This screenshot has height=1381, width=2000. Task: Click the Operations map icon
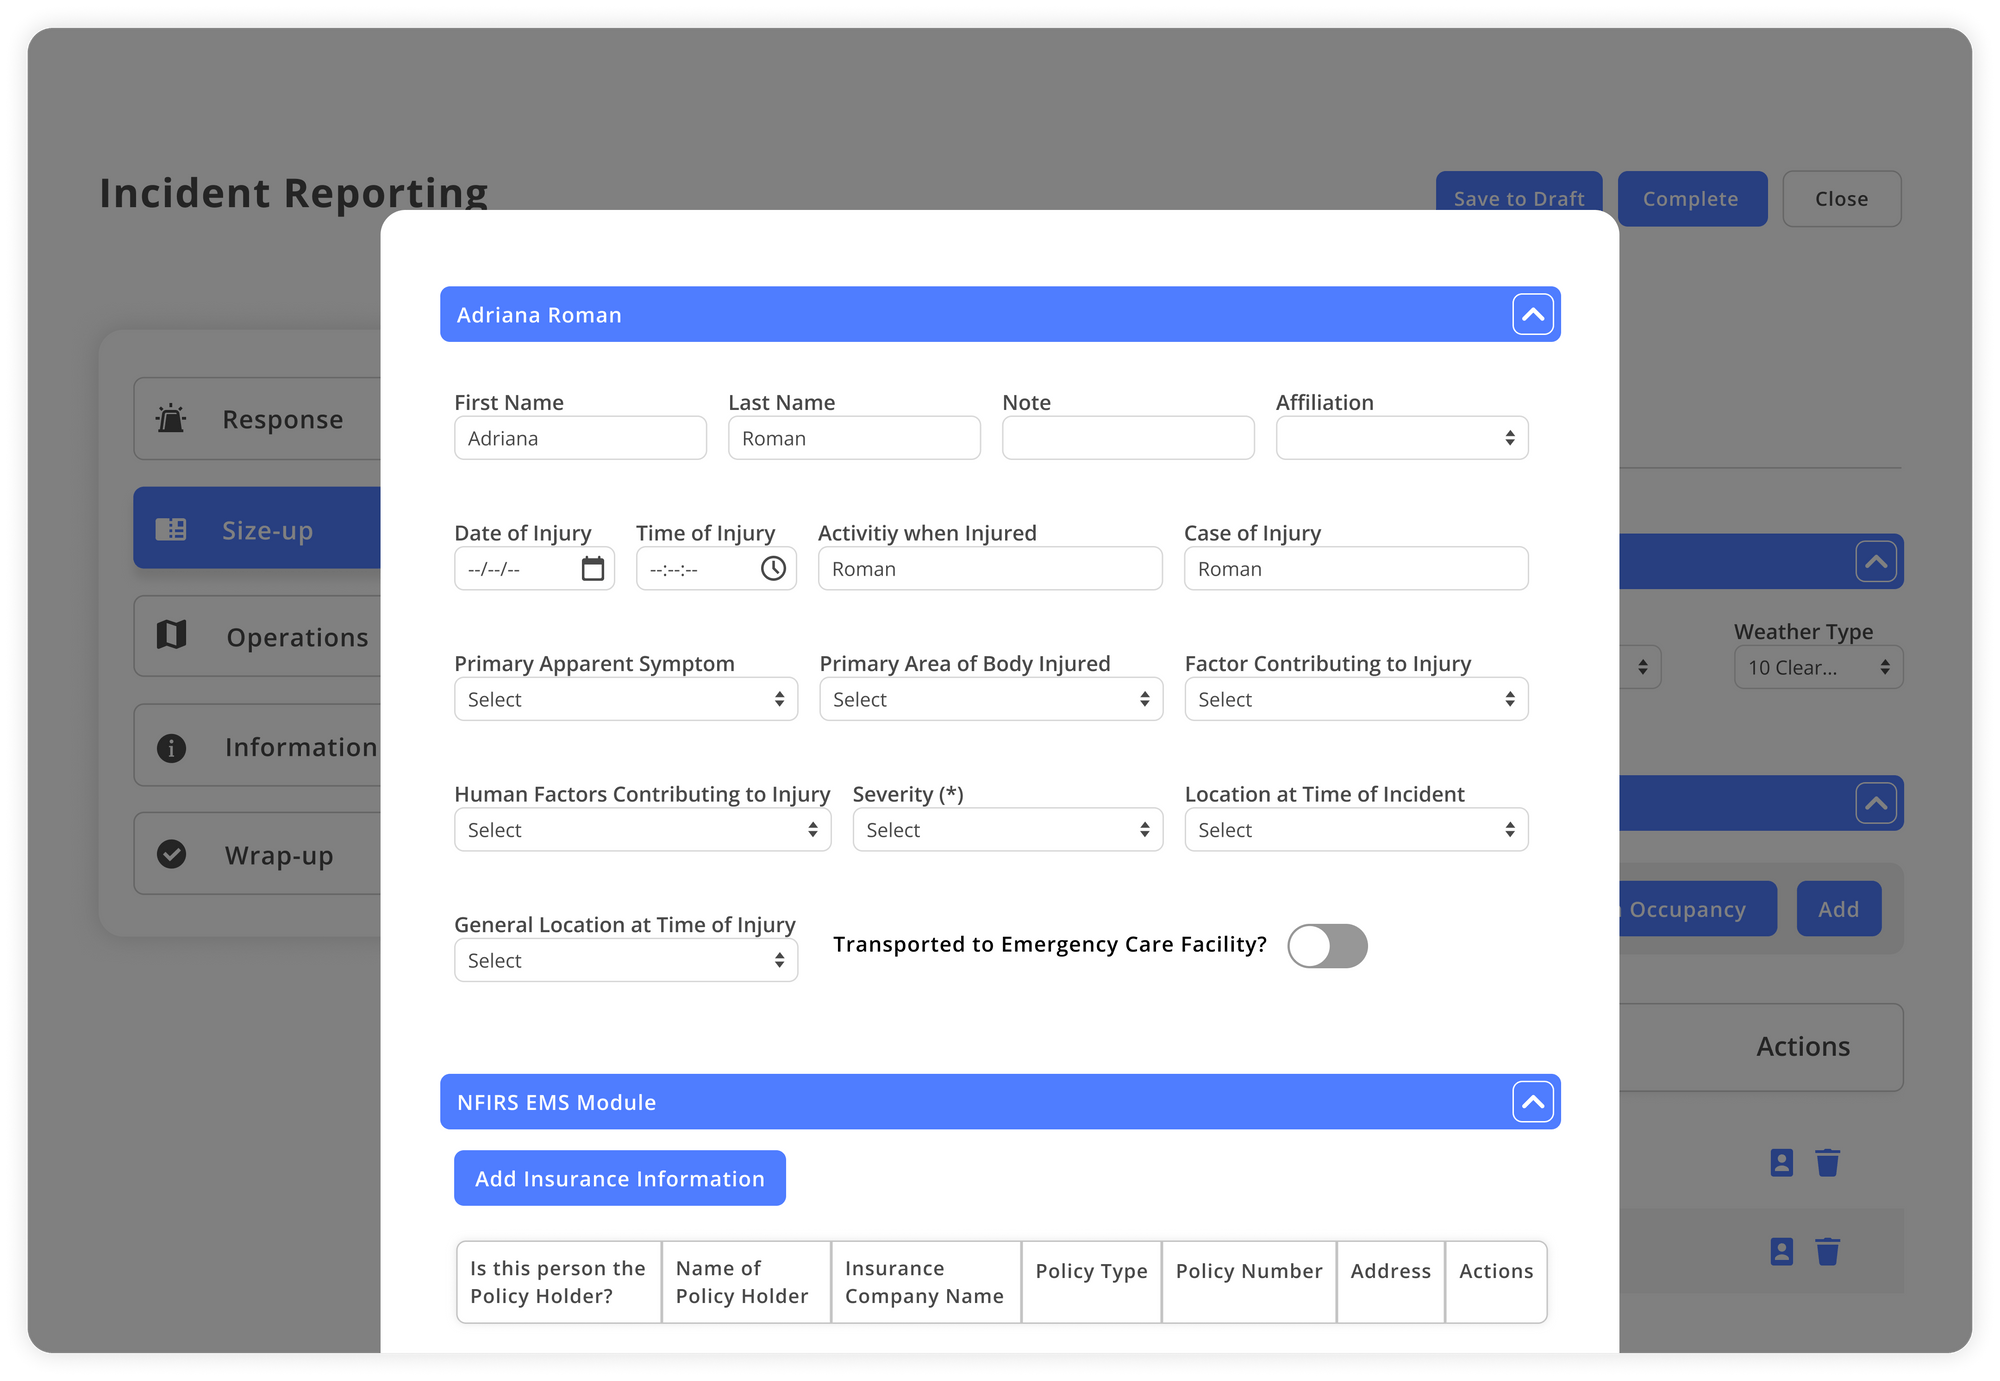[171, 636]
